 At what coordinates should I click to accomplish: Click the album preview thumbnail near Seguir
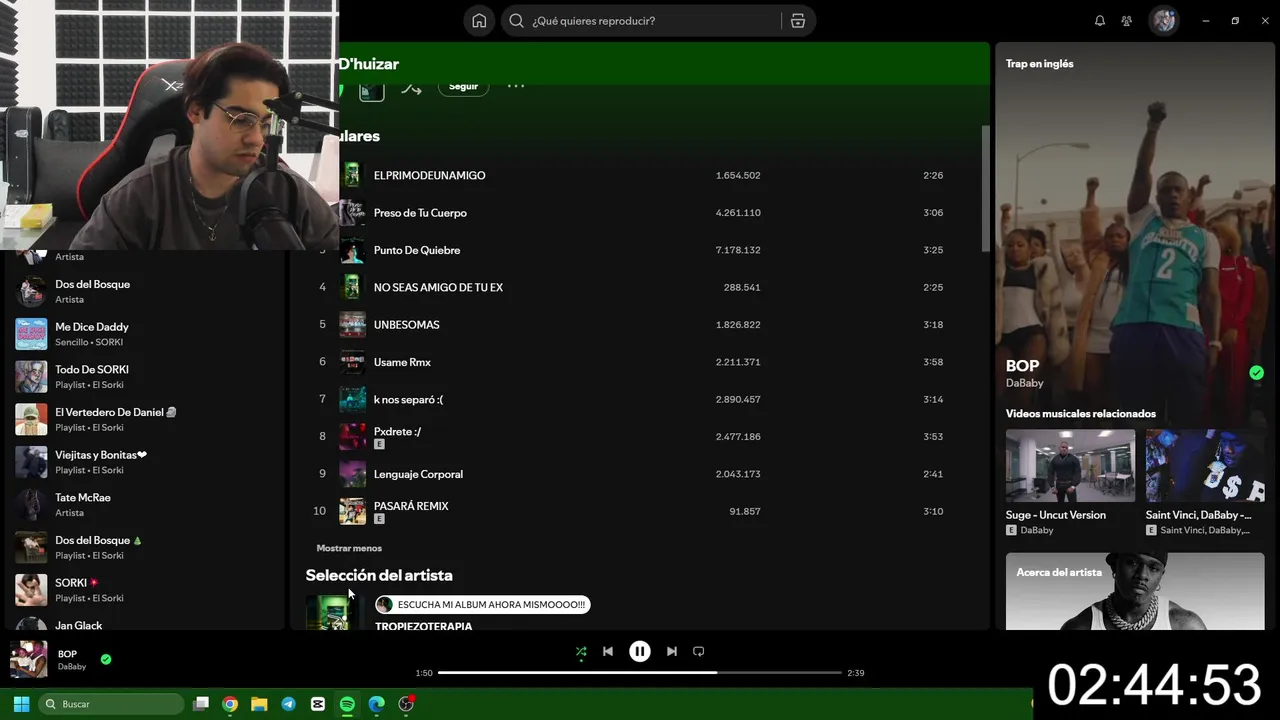[372, 90]
